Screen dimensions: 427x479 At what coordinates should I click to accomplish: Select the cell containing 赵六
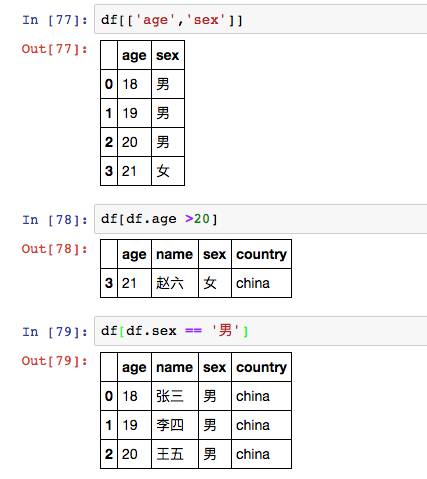175,283
